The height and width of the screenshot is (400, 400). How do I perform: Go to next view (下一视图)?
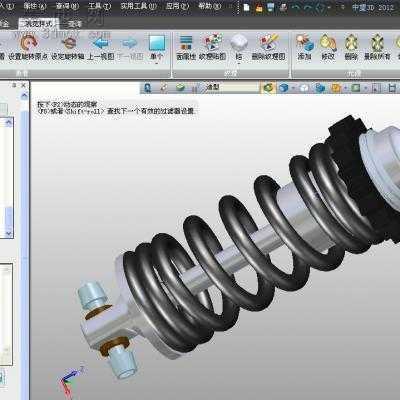click(x=130, y=43)
